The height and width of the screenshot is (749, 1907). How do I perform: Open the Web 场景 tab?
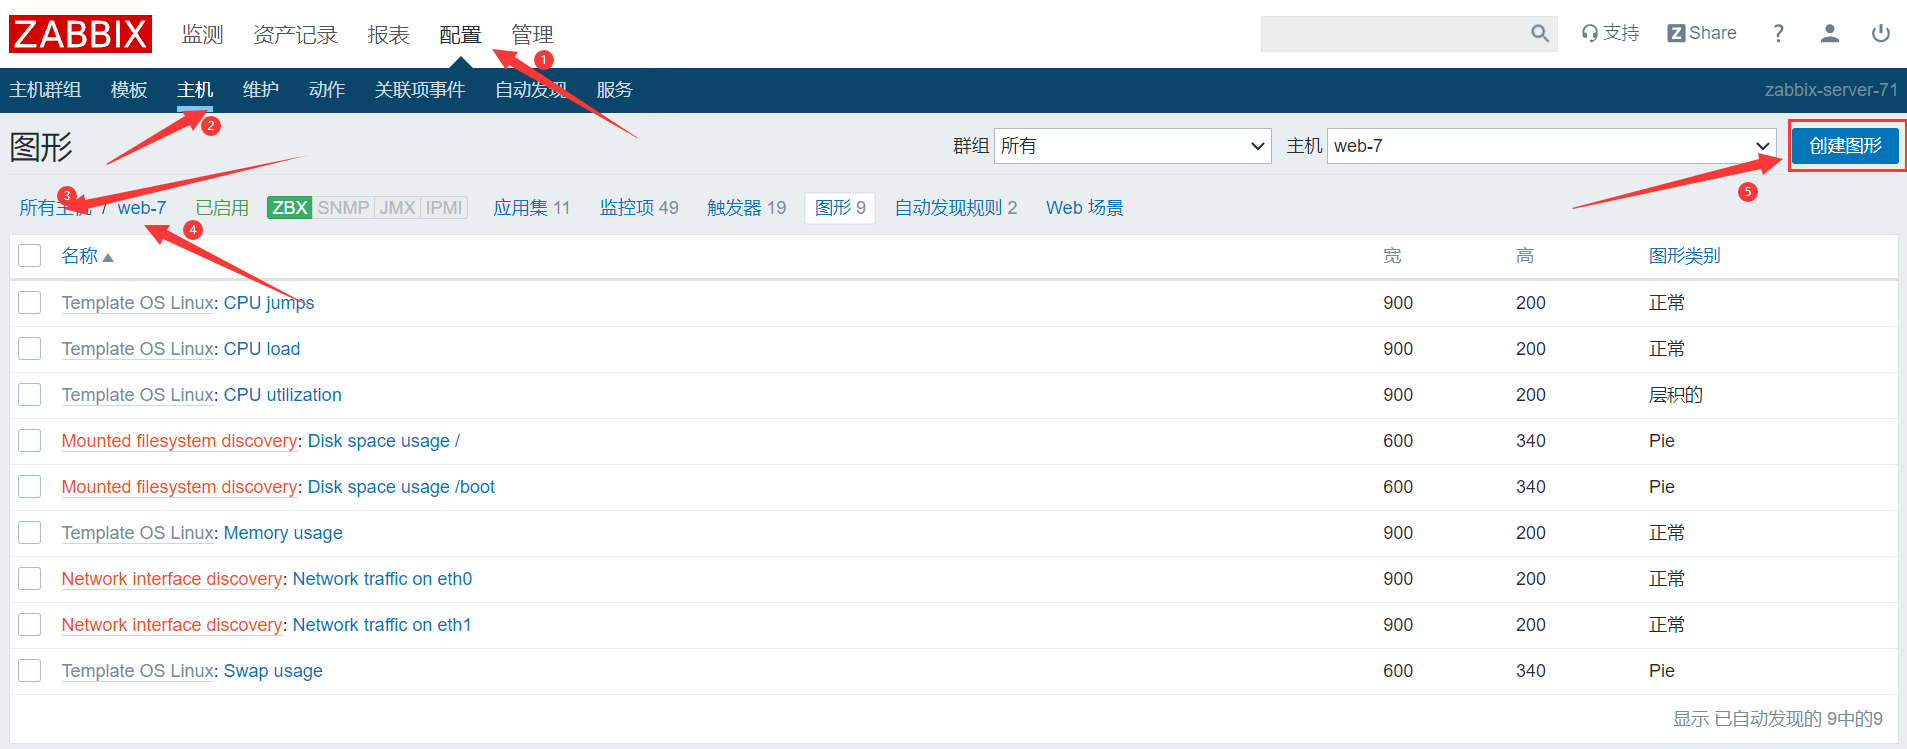click(x=1085, y=208)
